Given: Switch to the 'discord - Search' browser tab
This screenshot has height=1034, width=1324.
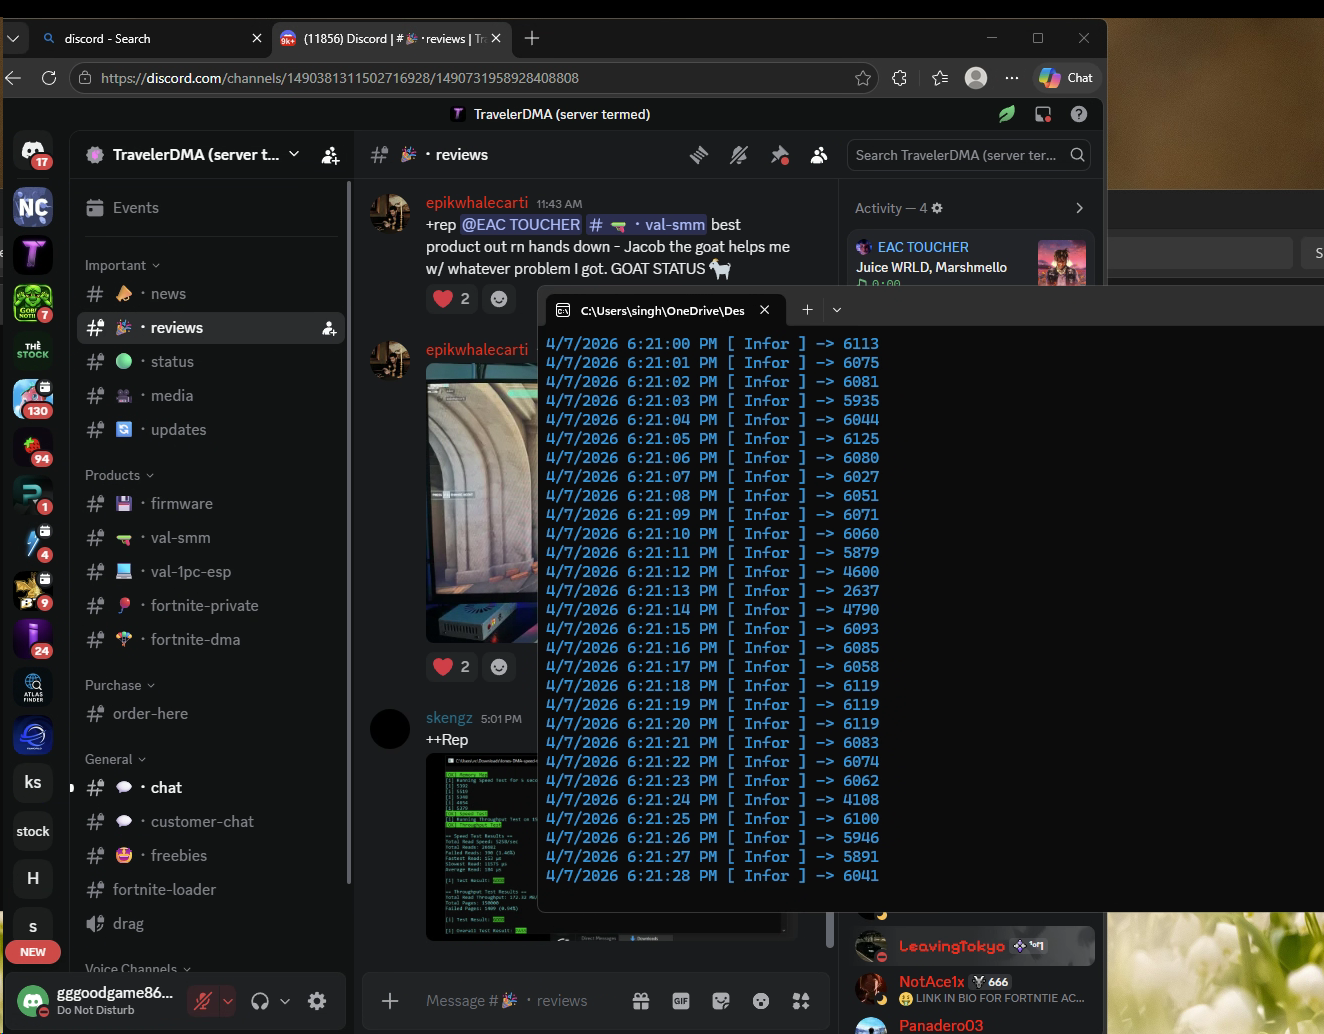Looking at the screenshot, I should pos(150,38).
